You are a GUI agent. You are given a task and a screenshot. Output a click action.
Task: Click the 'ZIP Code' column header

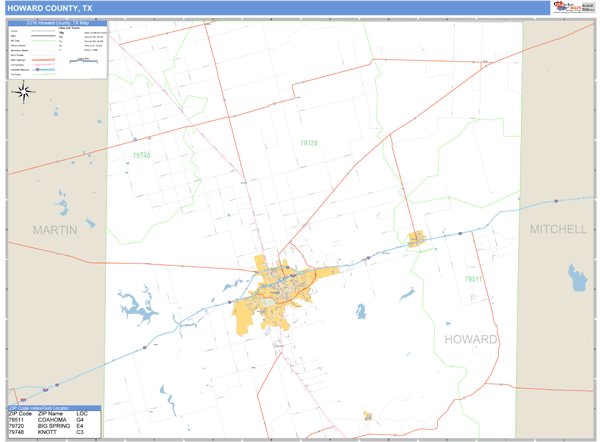click(20, 414)
